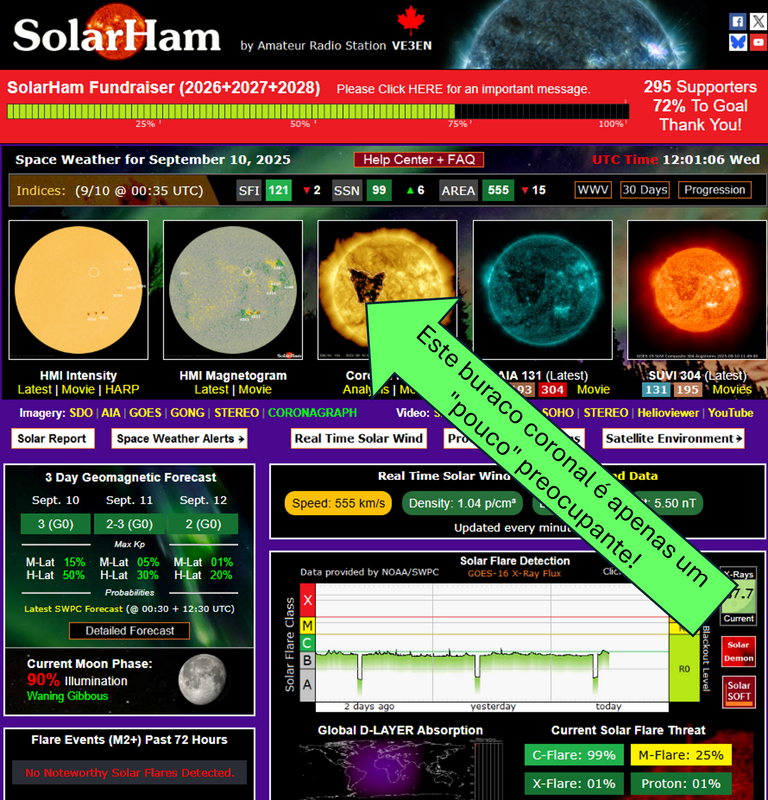This screenshot has height=800, width=768.
Task: Open the YouTube social icon
Action: pos(758,42)
